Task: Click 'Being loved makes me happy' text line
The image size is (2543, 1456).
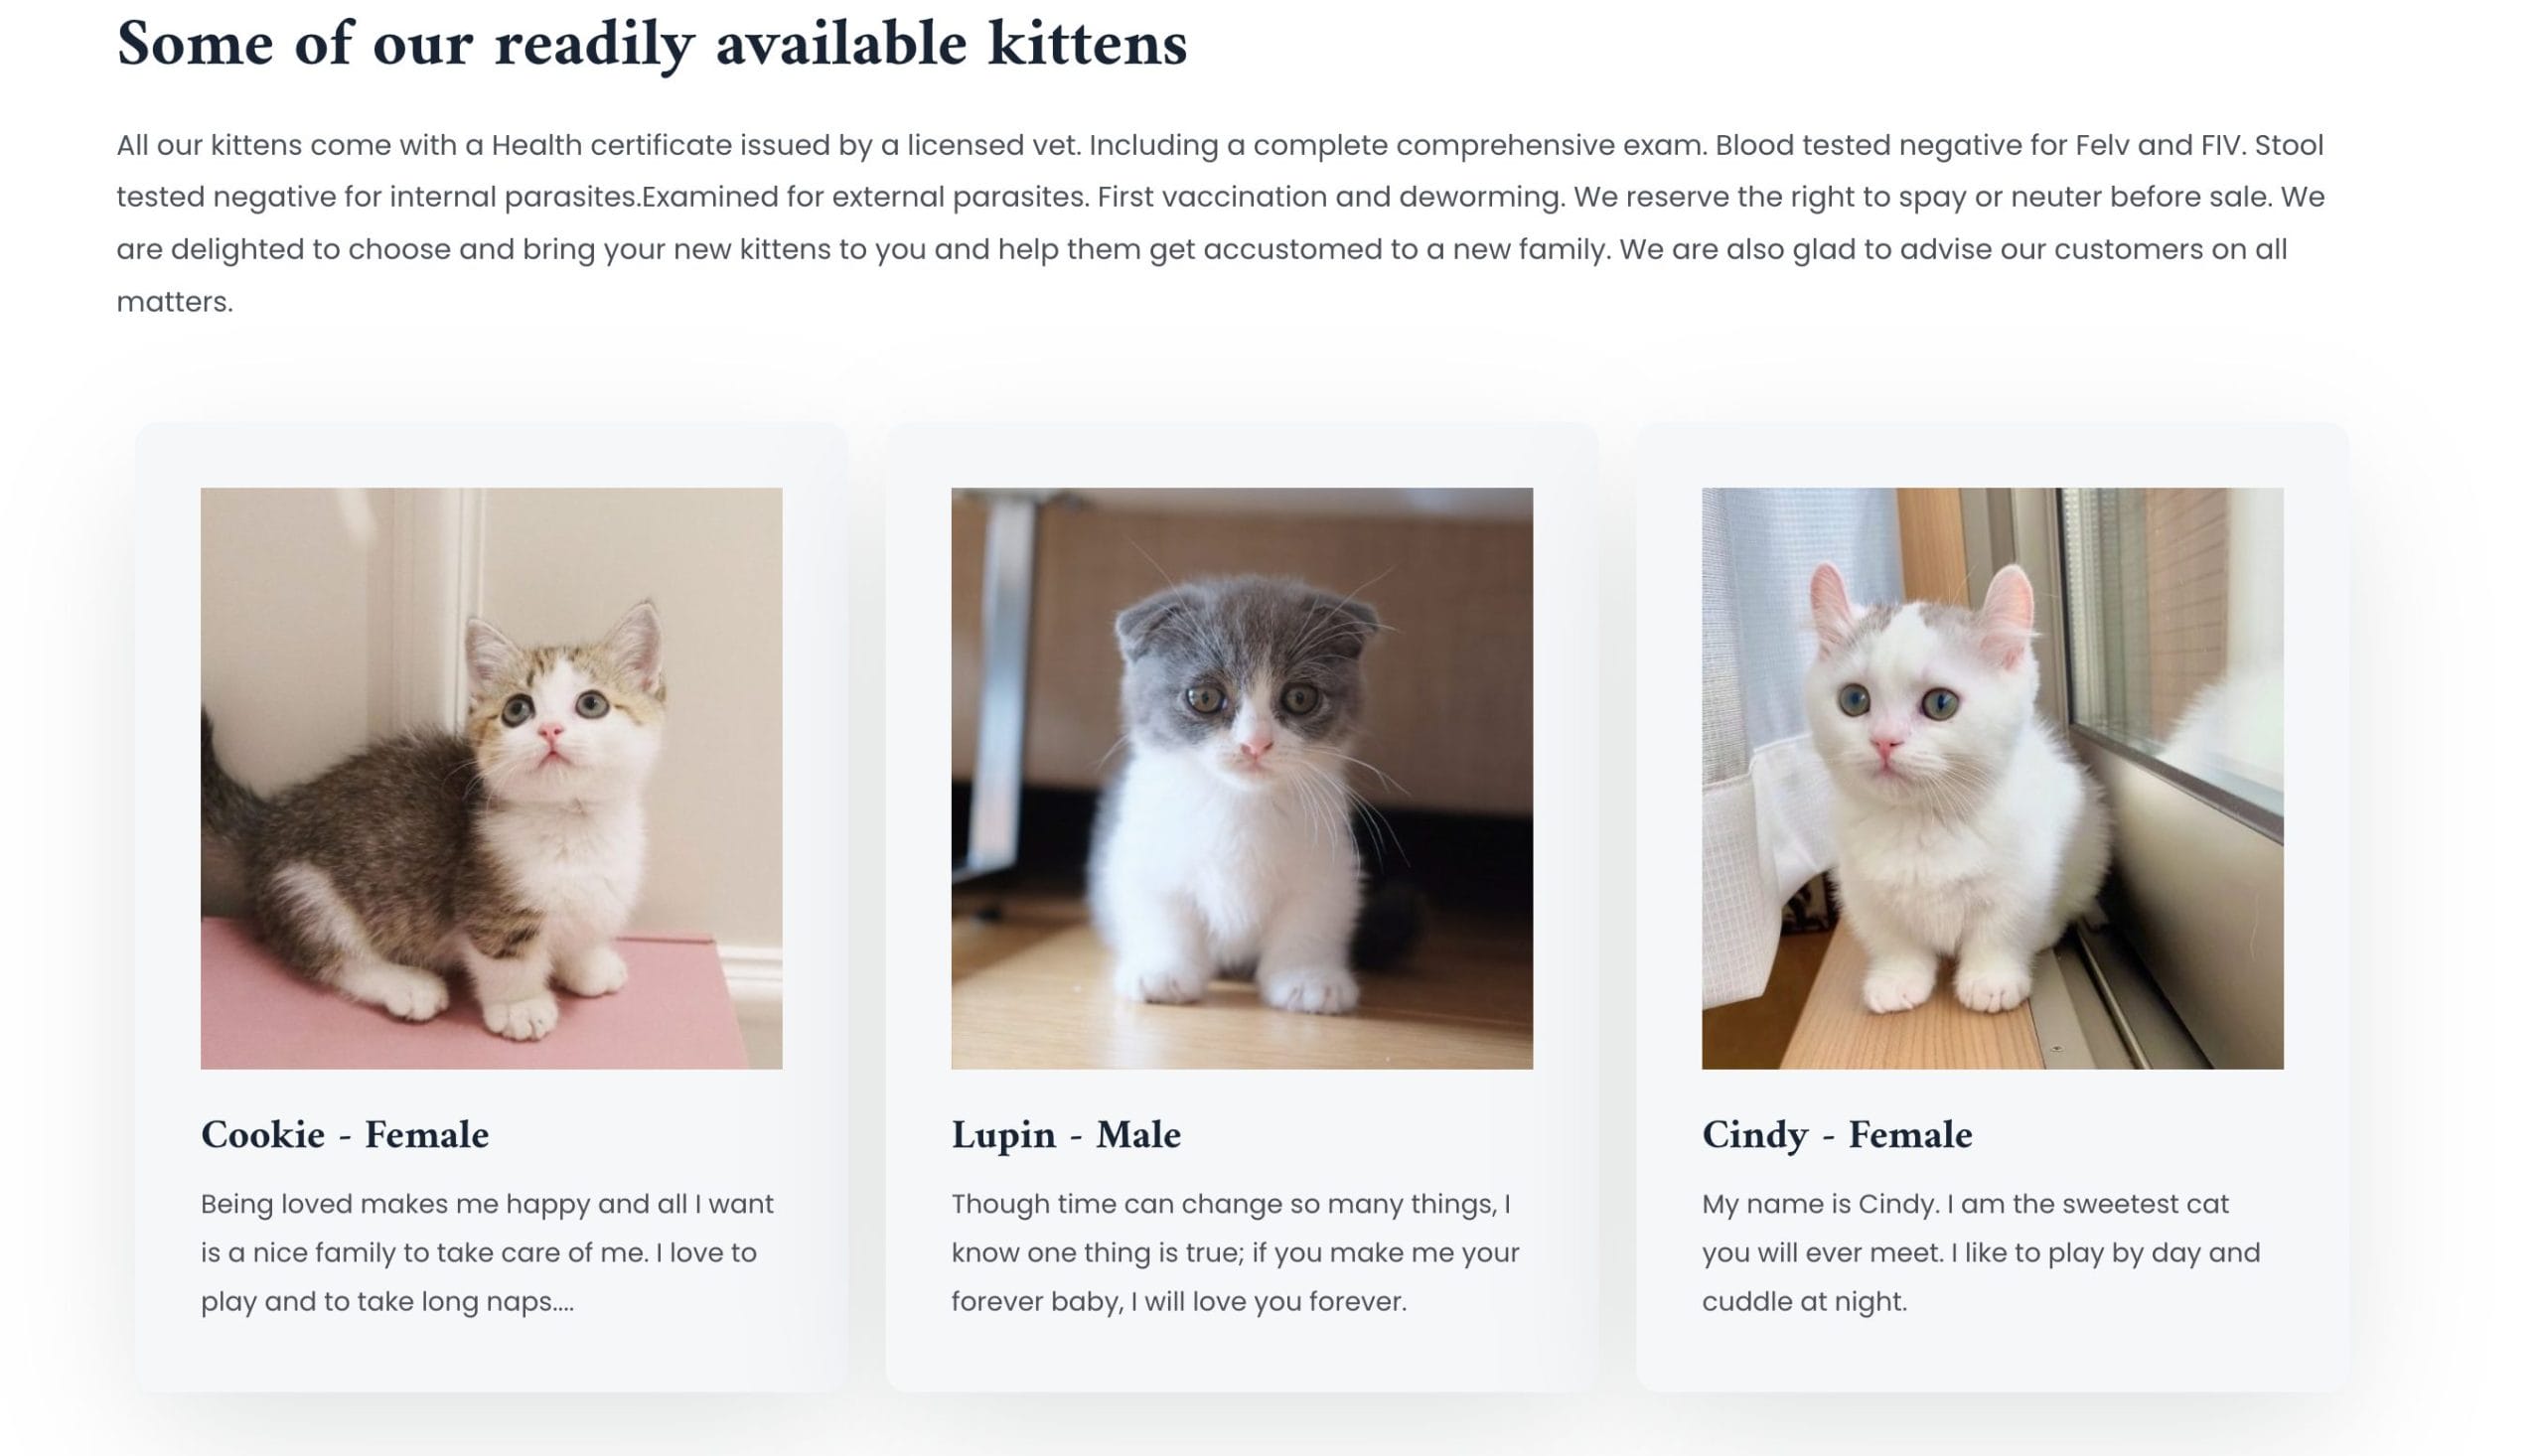Action: pyautogui.click(x=487, y=1204)
